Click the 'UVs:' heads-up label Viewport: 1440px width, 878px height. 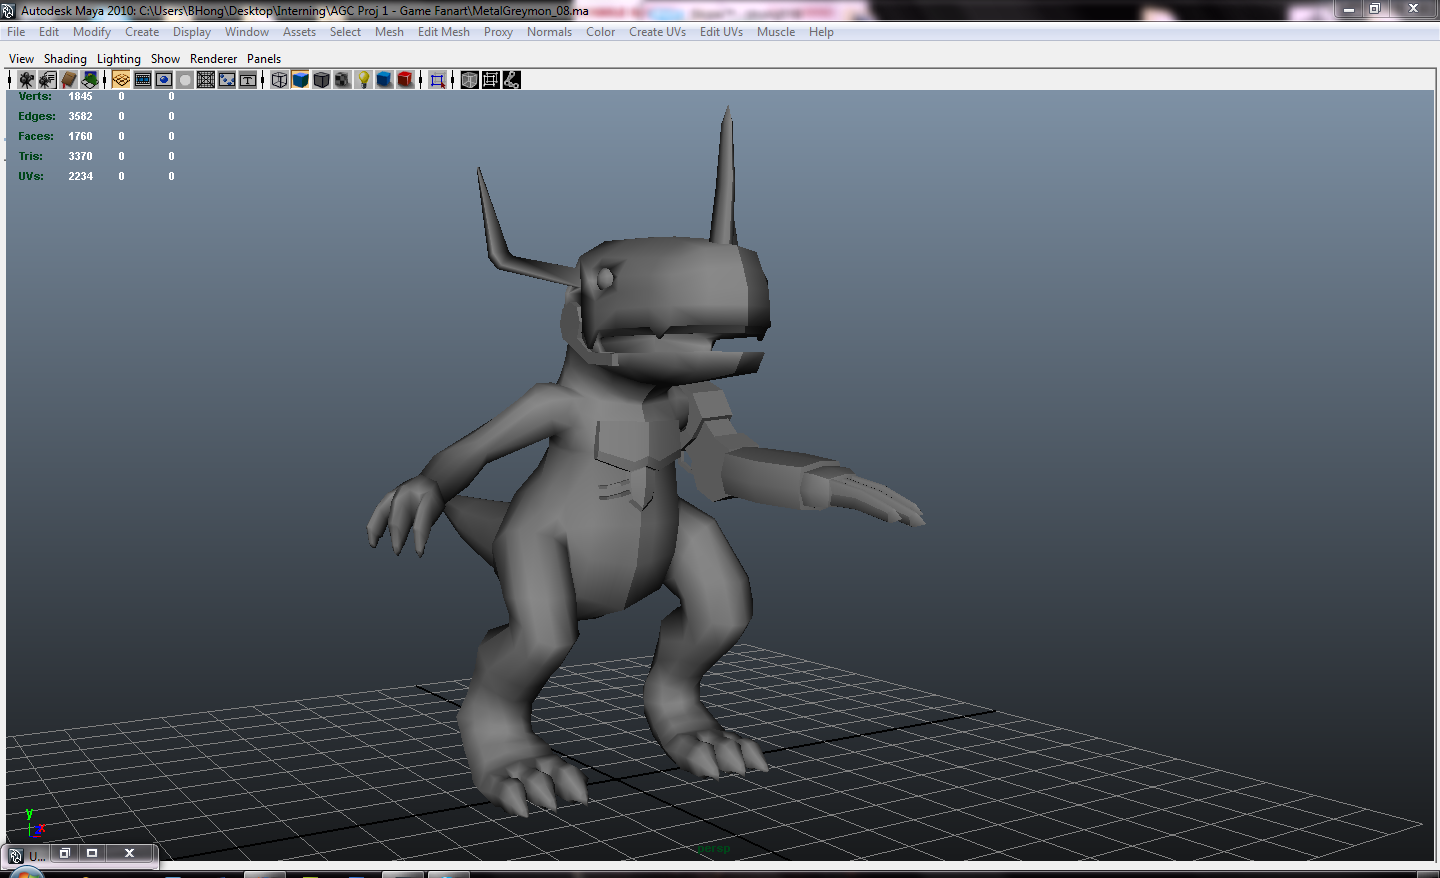(31, 176)
